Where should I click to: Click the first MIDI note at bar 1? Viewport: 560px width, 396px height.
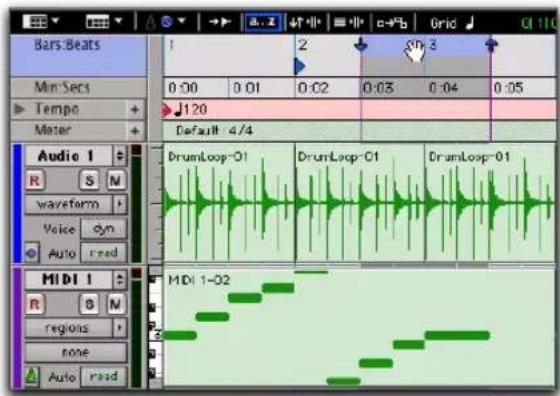pos(180,335)
